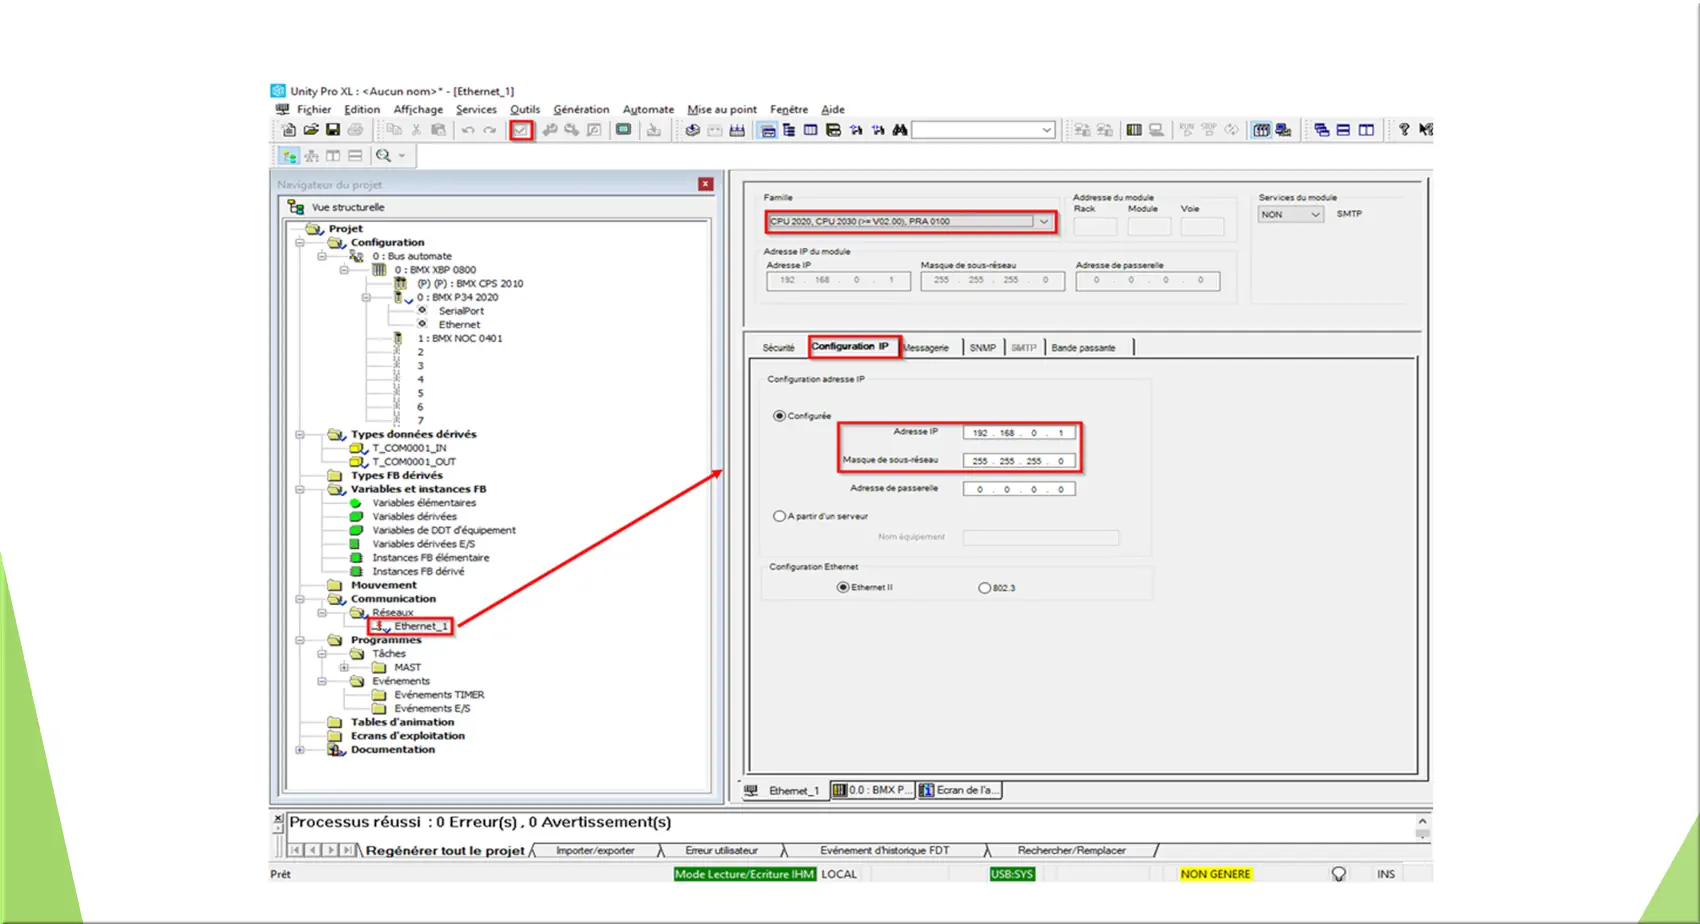The width and height of the screenshot is (1700, 924).
Task: Click the Paste clipboard icon
Action: click(438, 130)
